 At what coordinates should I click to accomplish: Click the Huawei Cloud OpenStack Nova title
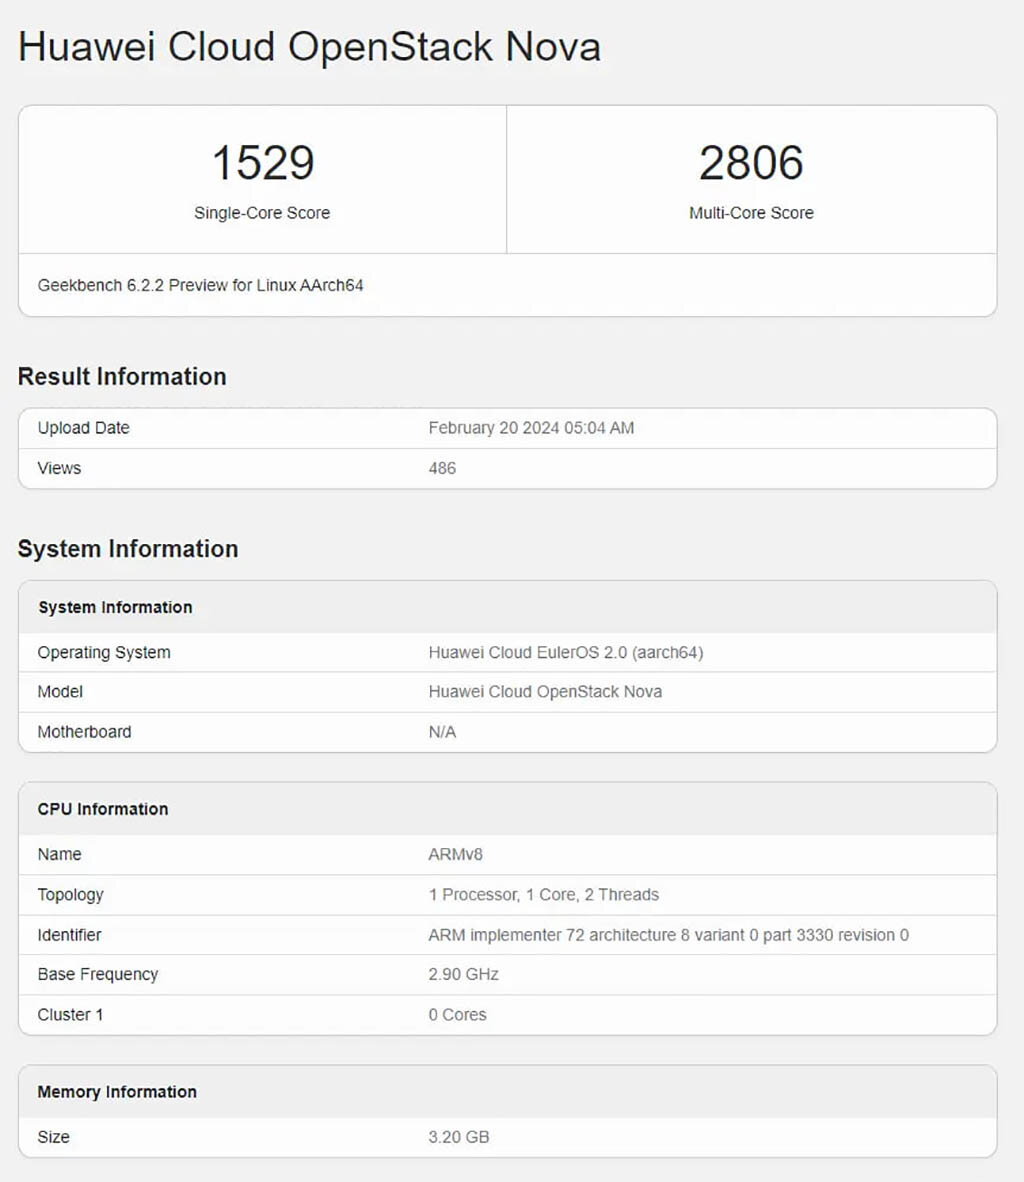click(310, 46)
